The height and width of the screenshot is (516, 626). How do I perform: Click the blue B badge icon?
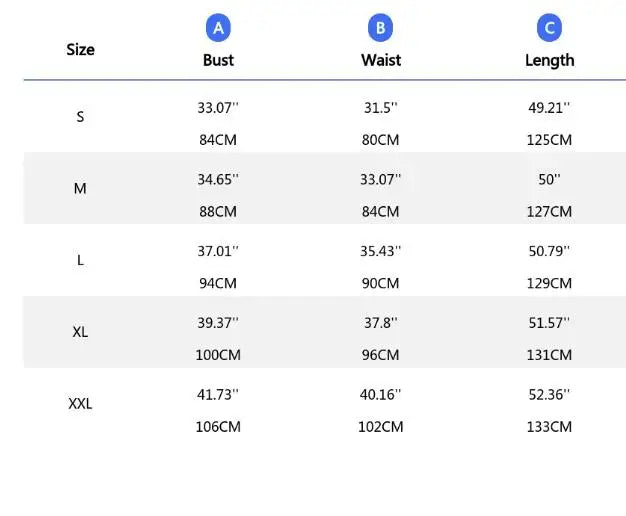point(380,28)
